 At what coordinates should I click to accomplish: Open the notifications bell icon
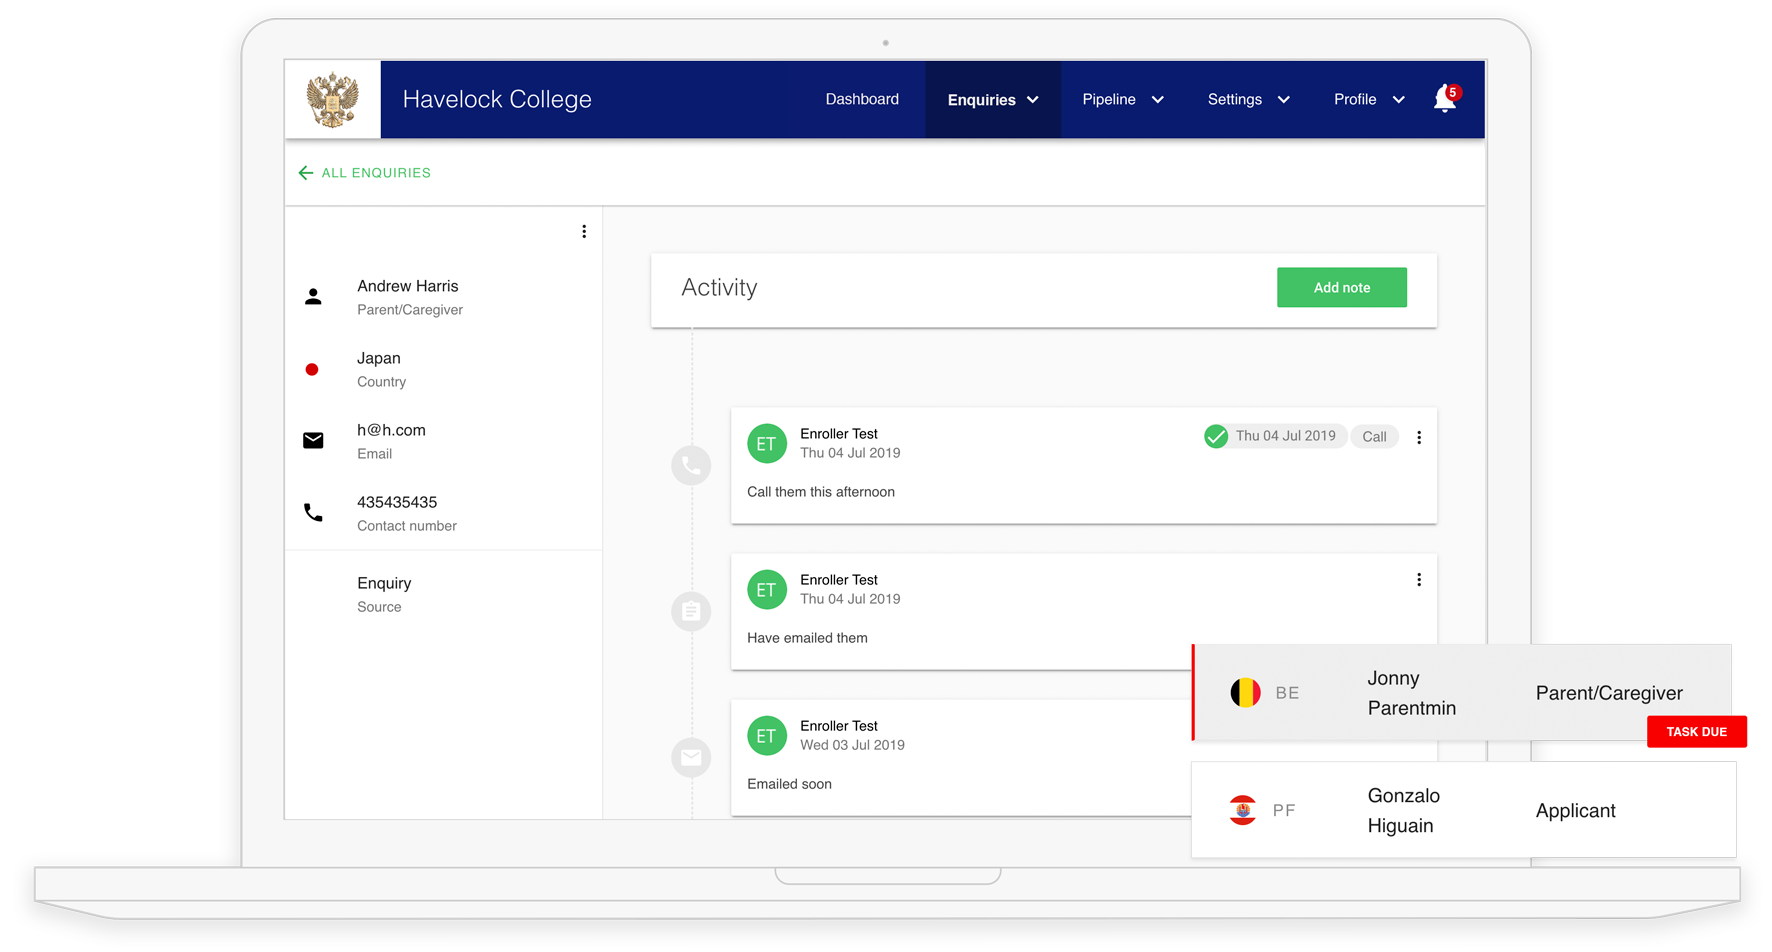[1446, 99]
